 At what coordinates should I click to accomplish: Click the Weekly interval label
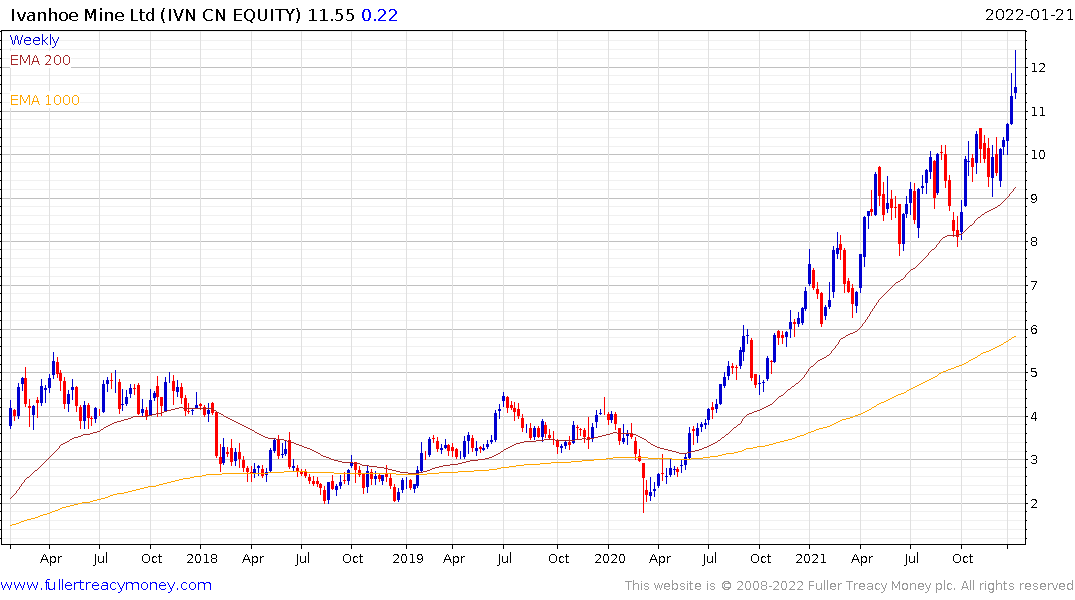(34, 40)
